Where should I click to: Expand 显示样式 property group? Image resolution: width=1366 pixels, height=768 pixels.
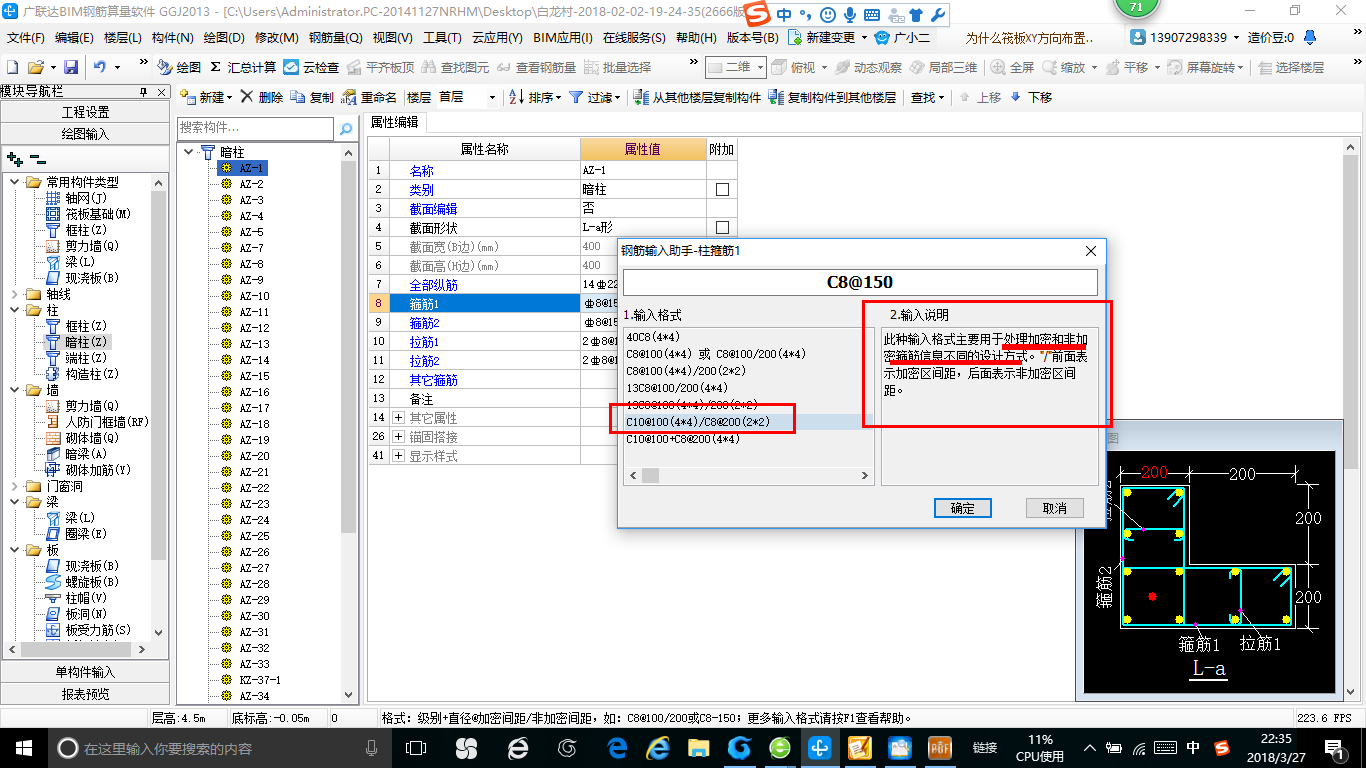click(x=398, y=455)
